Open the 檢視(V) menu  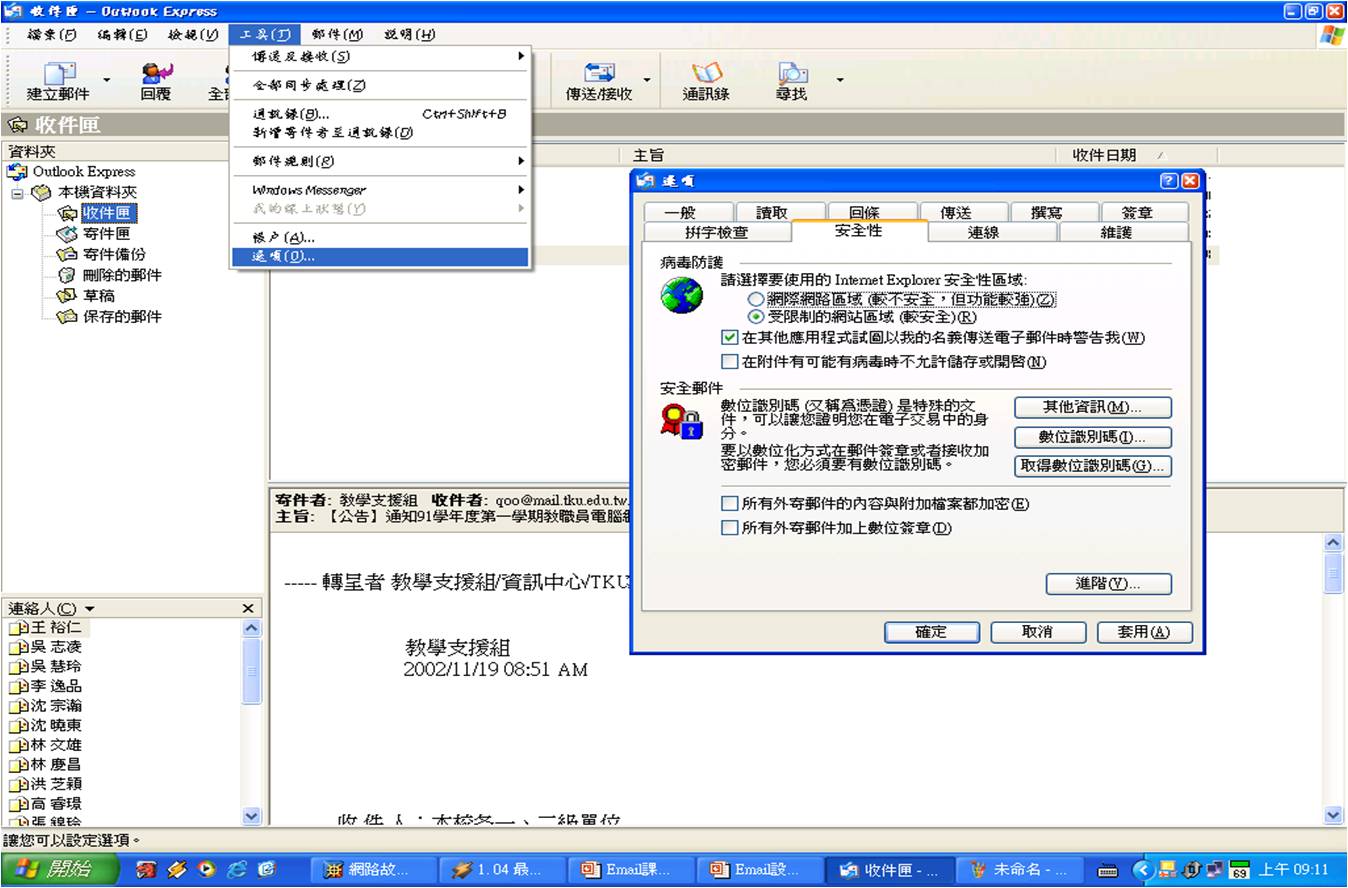193,34
